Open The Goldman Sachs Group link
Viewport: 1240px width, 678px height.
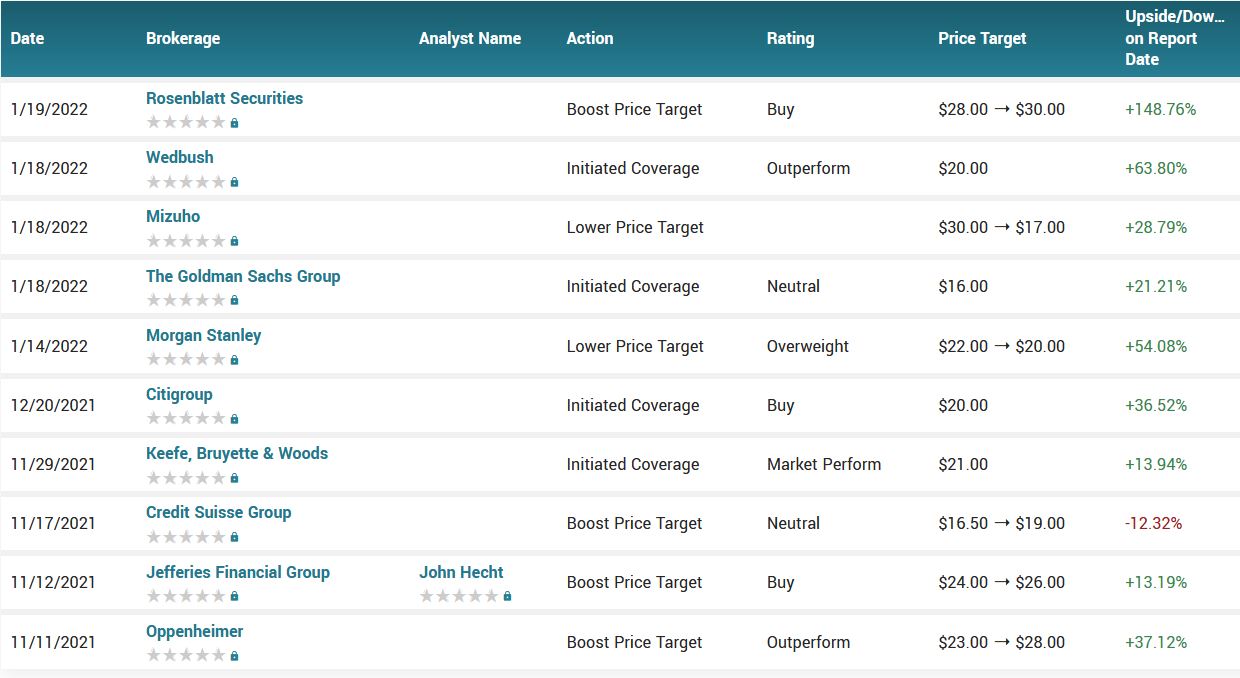(243, 276)
